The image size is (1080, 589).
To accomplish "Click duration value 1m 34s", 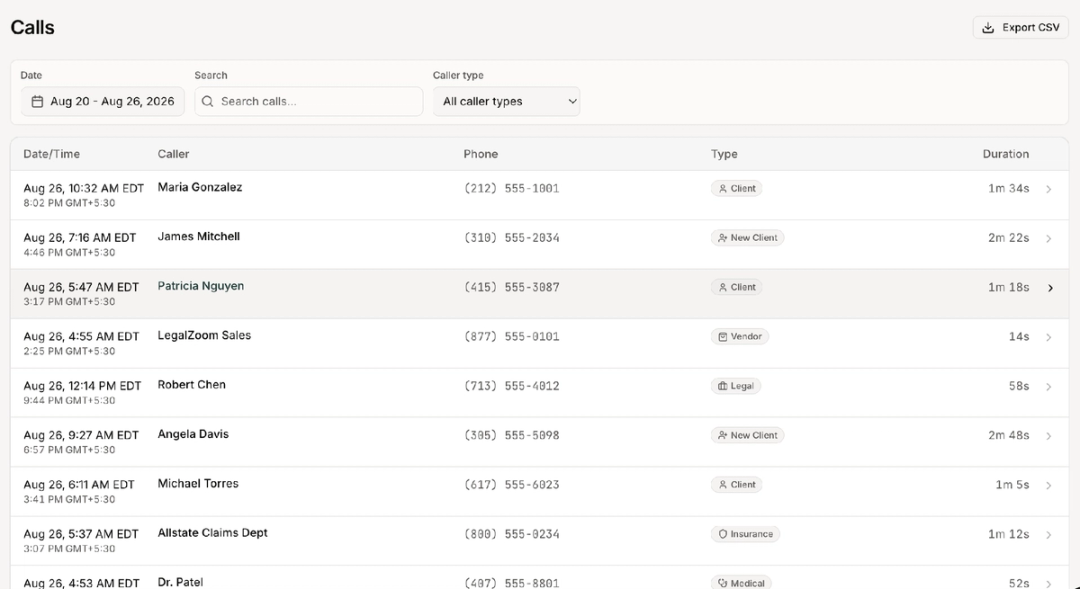I will (1009, 189).
